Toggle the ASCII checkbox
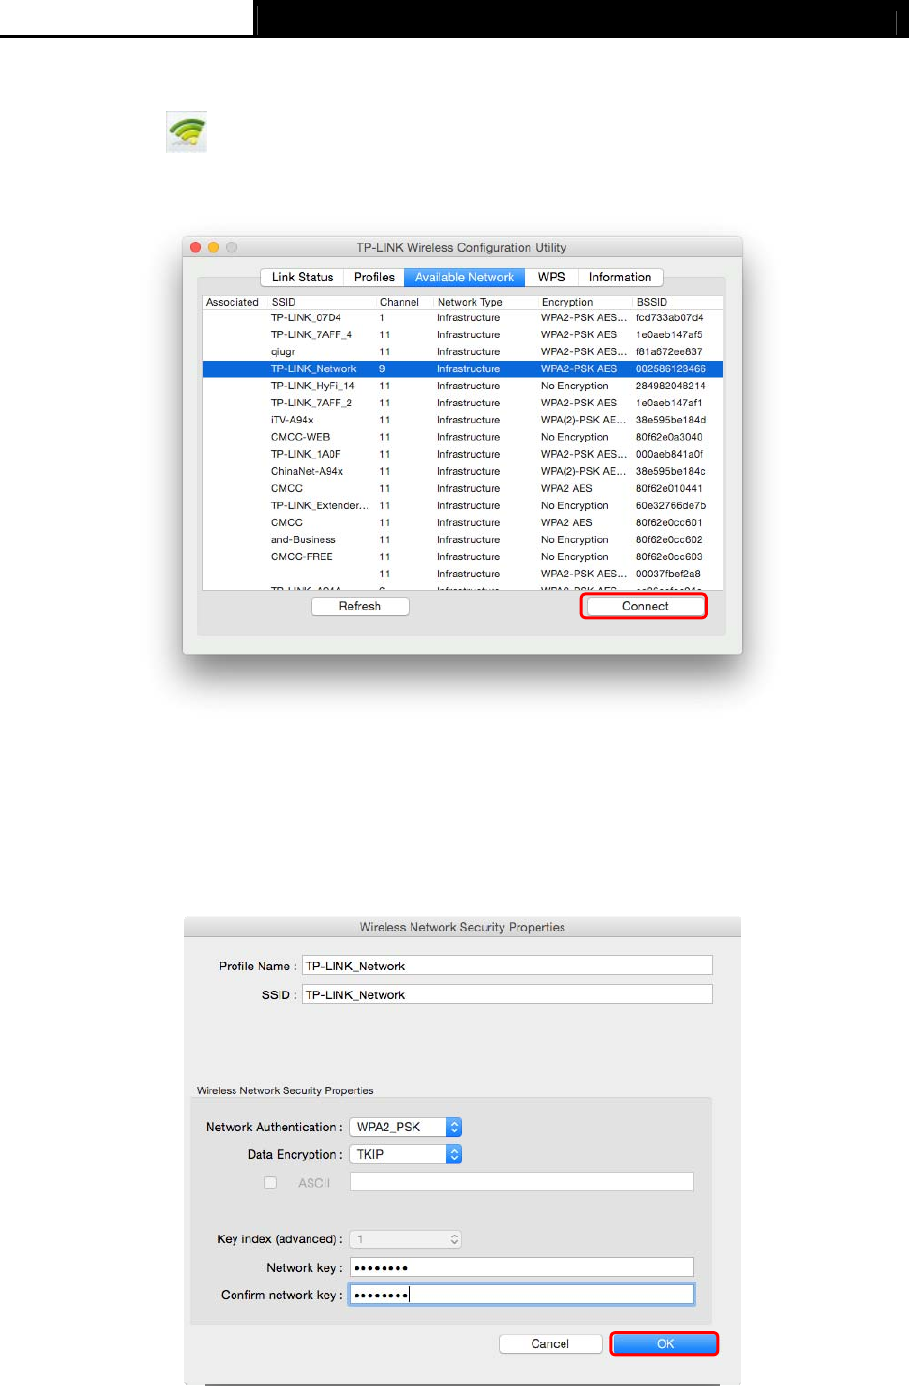Image resolution: width=909 pixels, height=1386 pixels. point(270,1182)
